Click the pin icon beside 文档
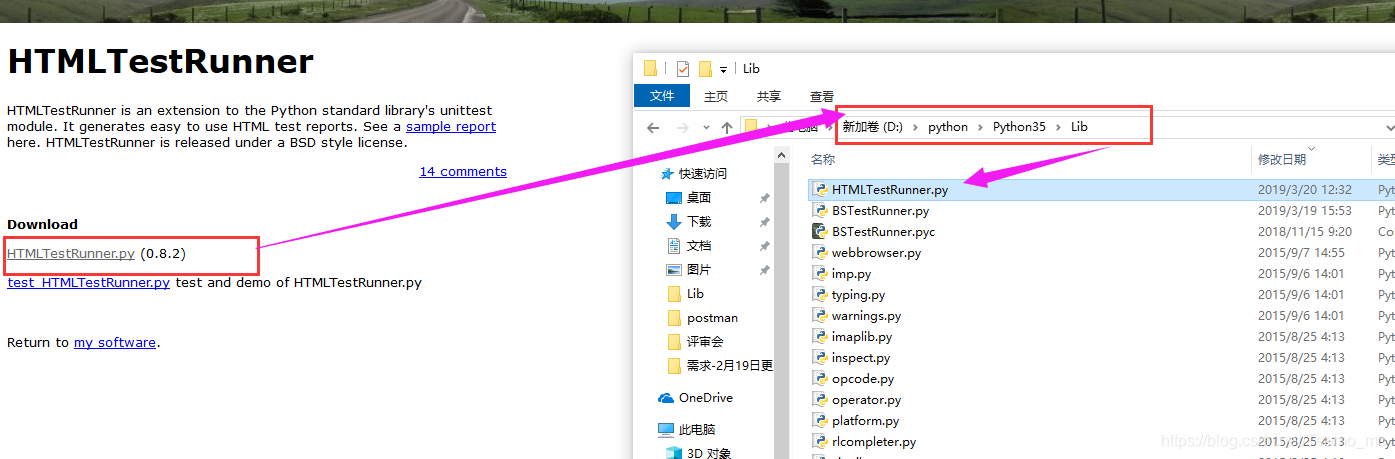The height and width of the screenshot is (459, 1395). [765, 246]
